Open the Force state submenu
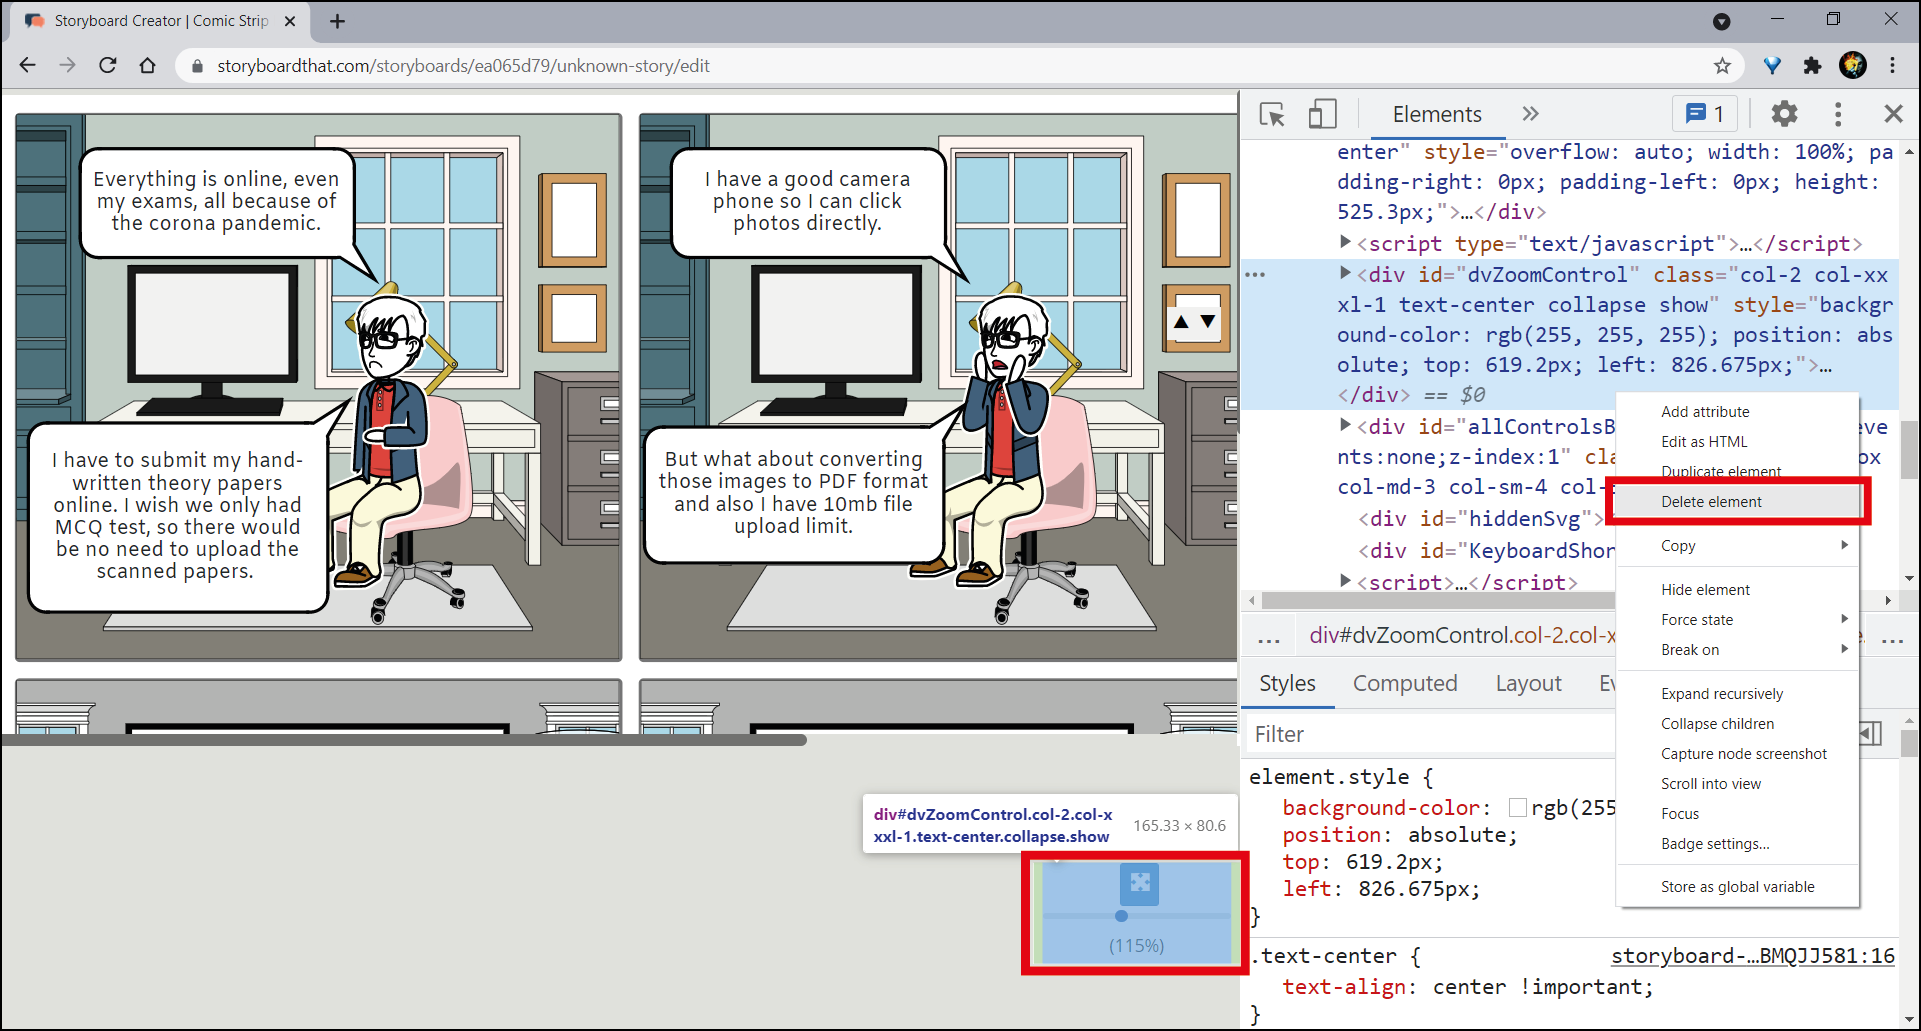The width and height of the screenshot is (1921, 1031). pyautogui.click(x=1738, y=620)
